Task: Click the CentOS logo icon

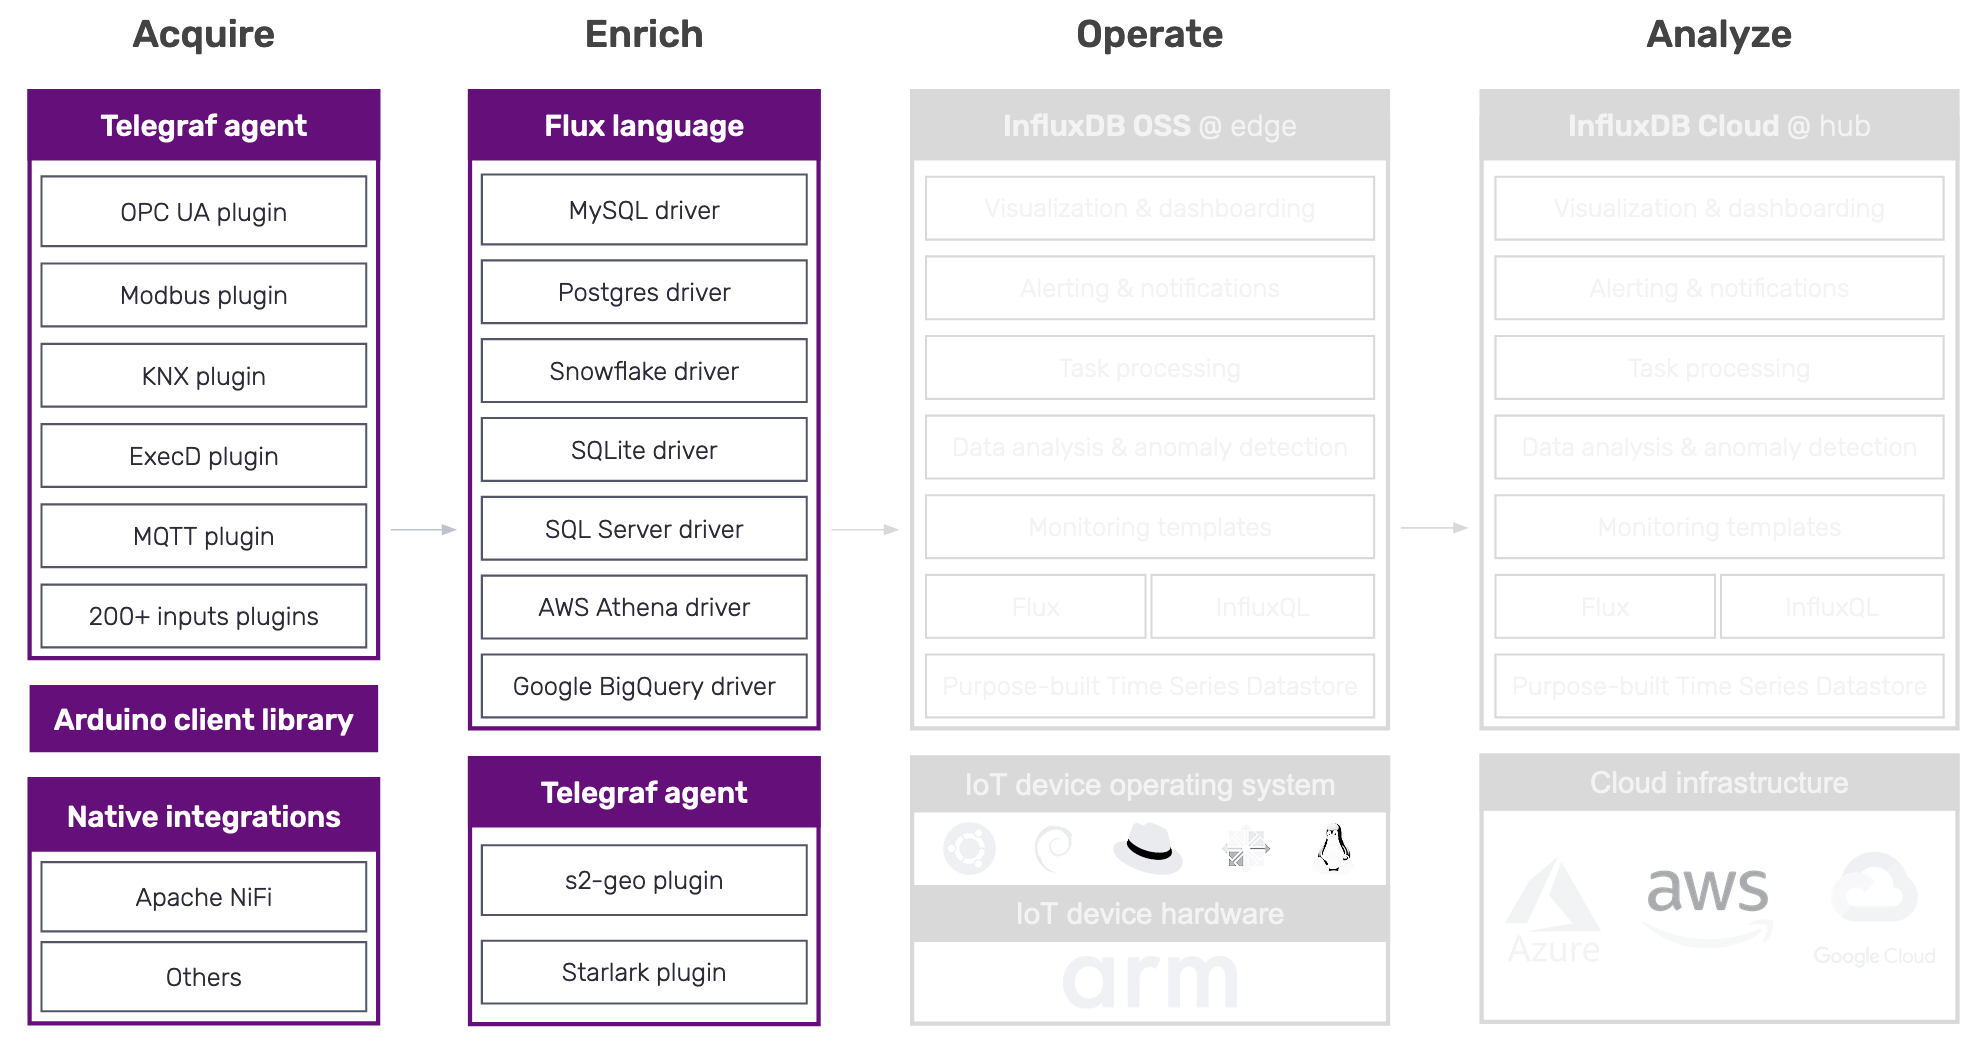Action: click(1245, 848)
